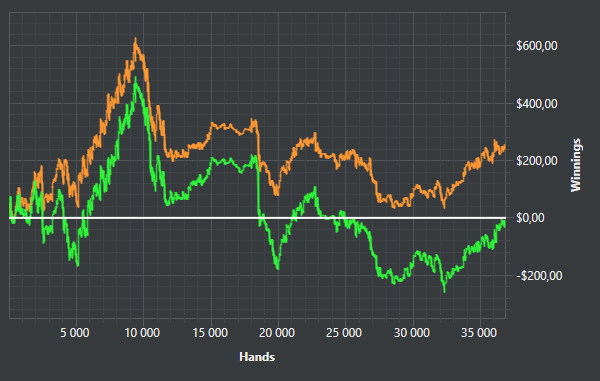Click the 15 000 hands axis label
This screenshot has height=381, width=600.
[x=210, y=333]
